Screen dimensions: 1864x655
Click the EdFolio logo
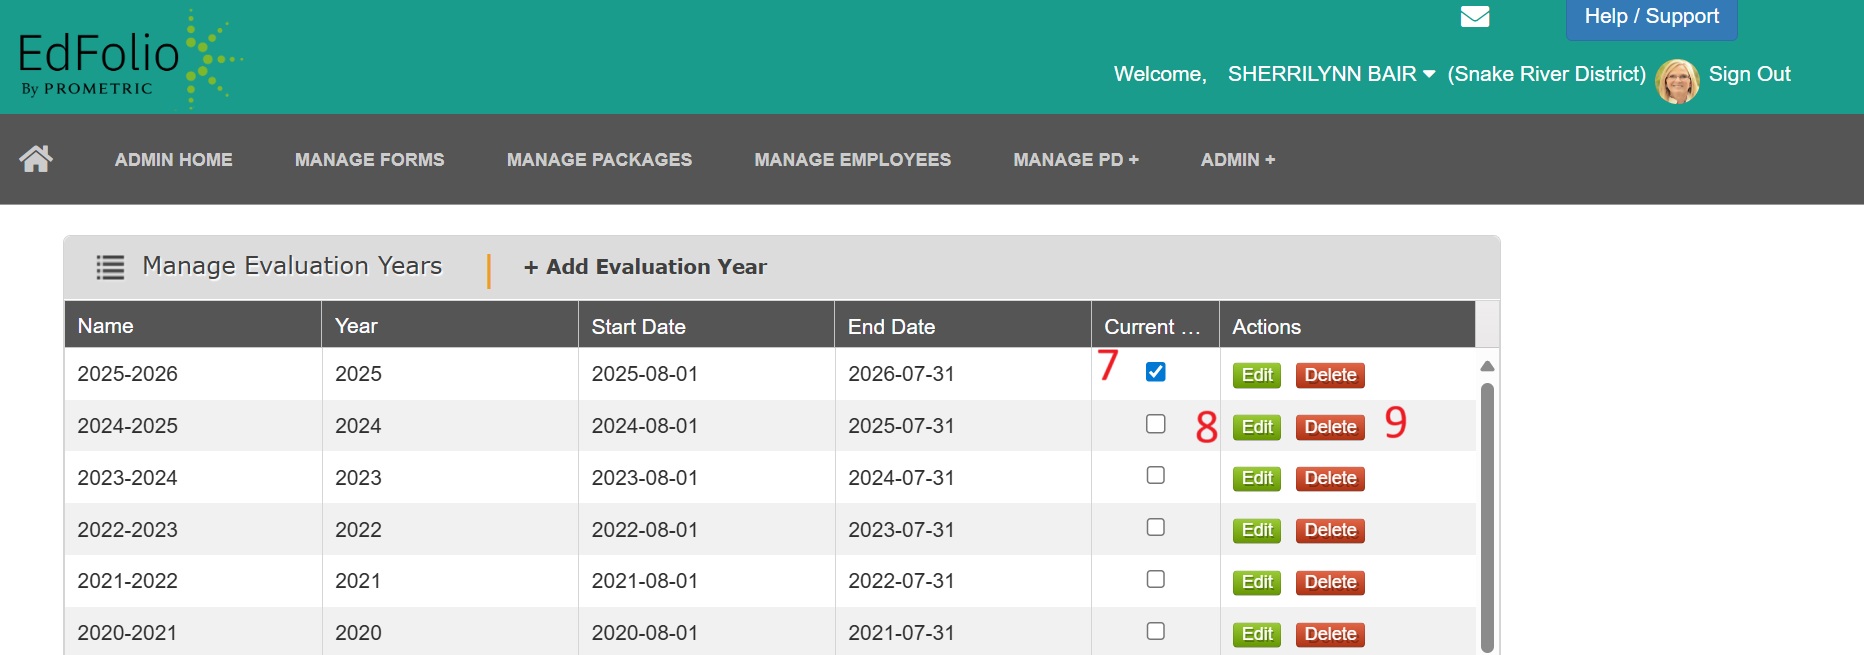[130, 59]
